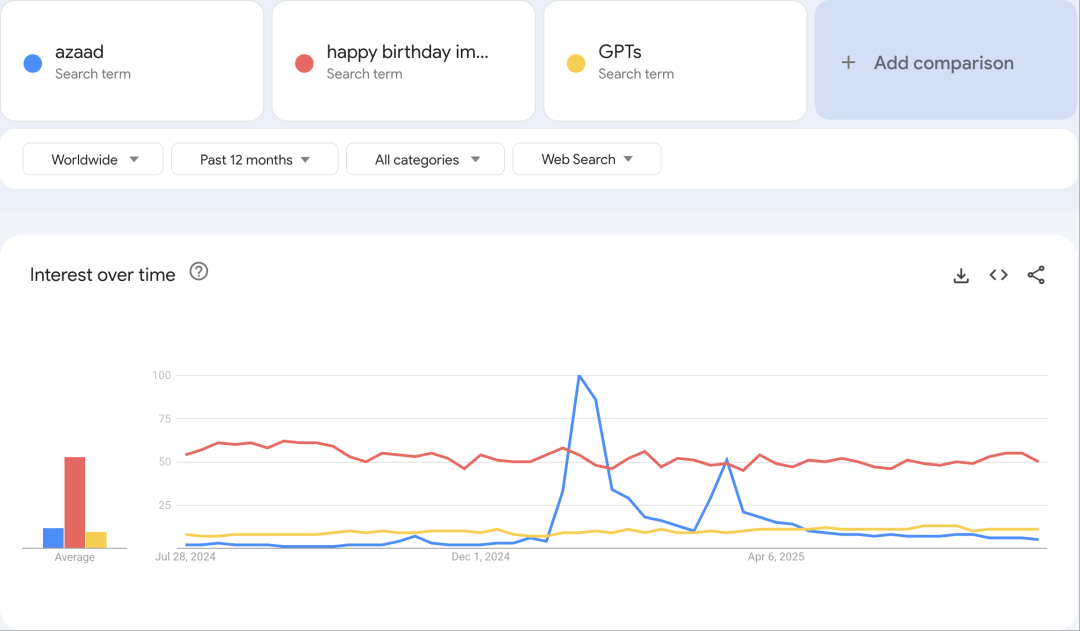Click the red dot beside happy birthday term

coord(304,64)
